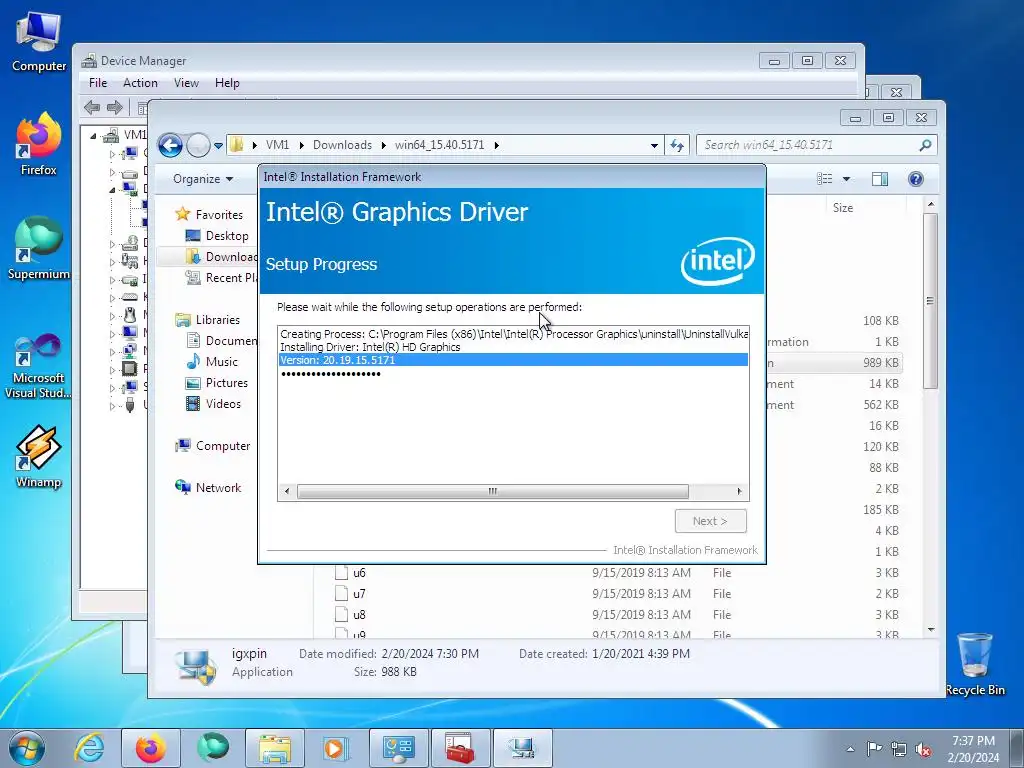The height and width of the screenshot is (768, 1024).
Task: Change the view with the view icon
Action: 825,179
